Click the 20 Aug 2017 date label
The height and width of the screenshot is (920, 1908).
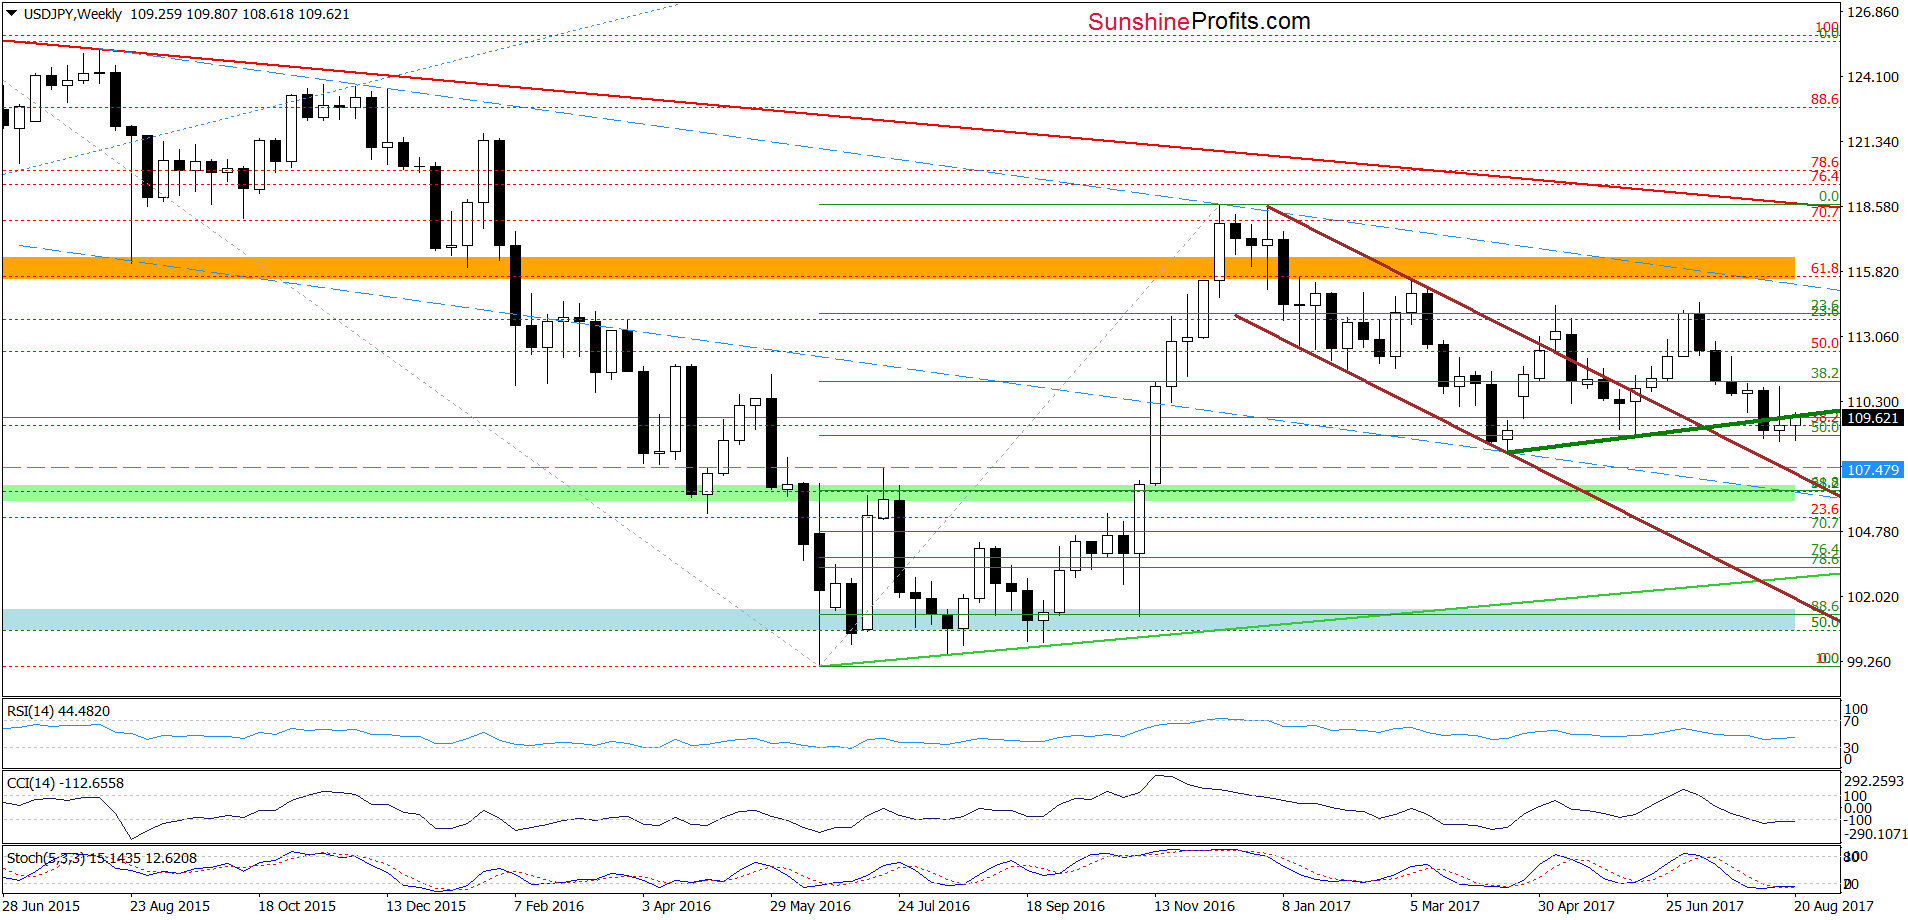click(1833, 906)
